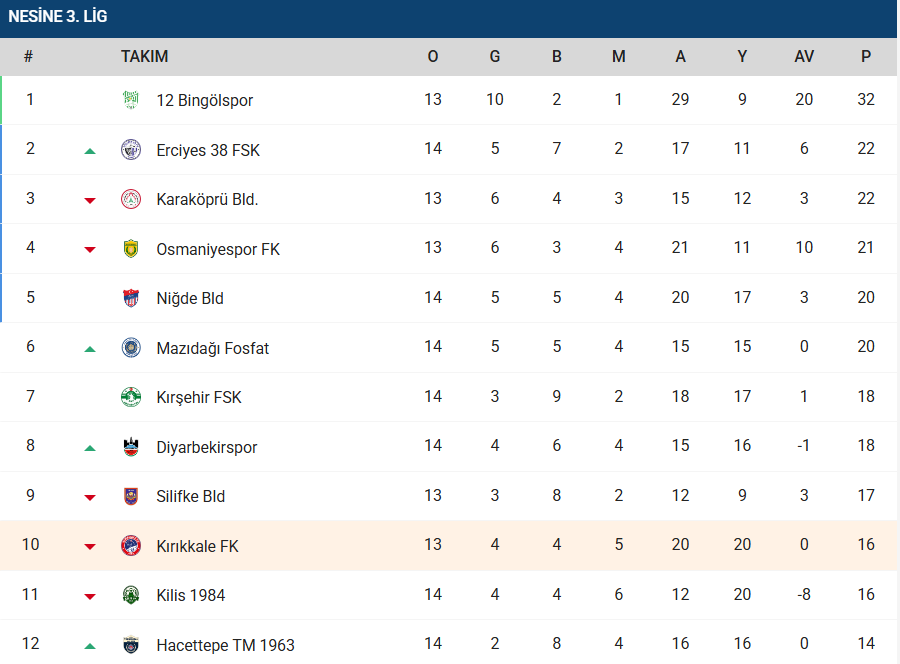The width and height of the screenshot is (900, 664).
Task: Click the red down arrow beside Kırıkkale FK
Action: pyautogui.click(x=90, y=547)
